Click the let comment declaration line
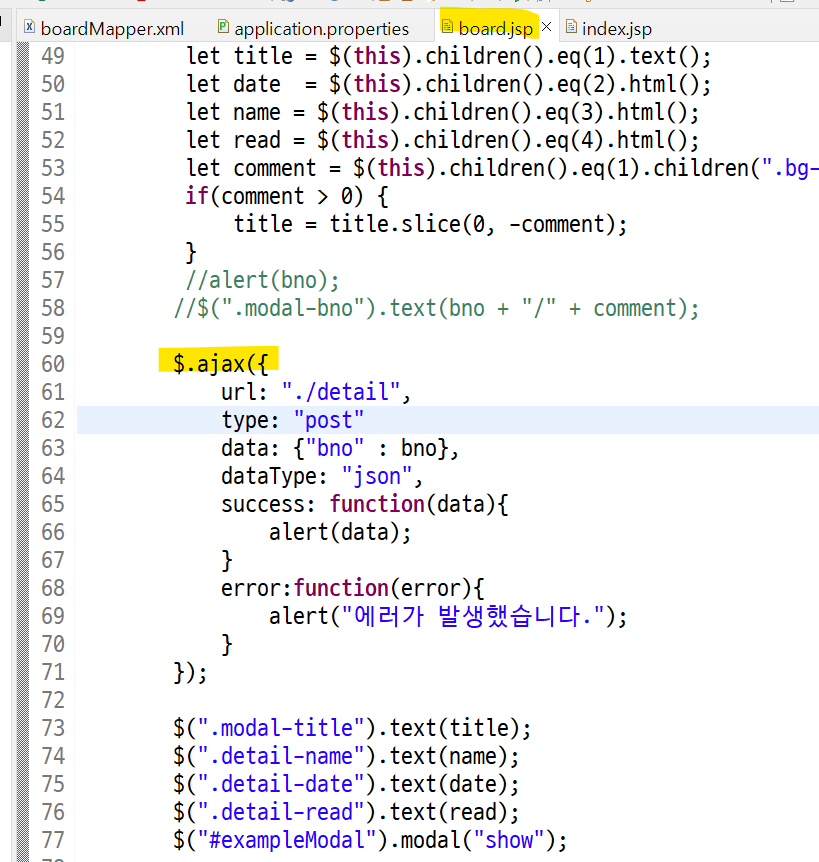 (x=502, y=168)
